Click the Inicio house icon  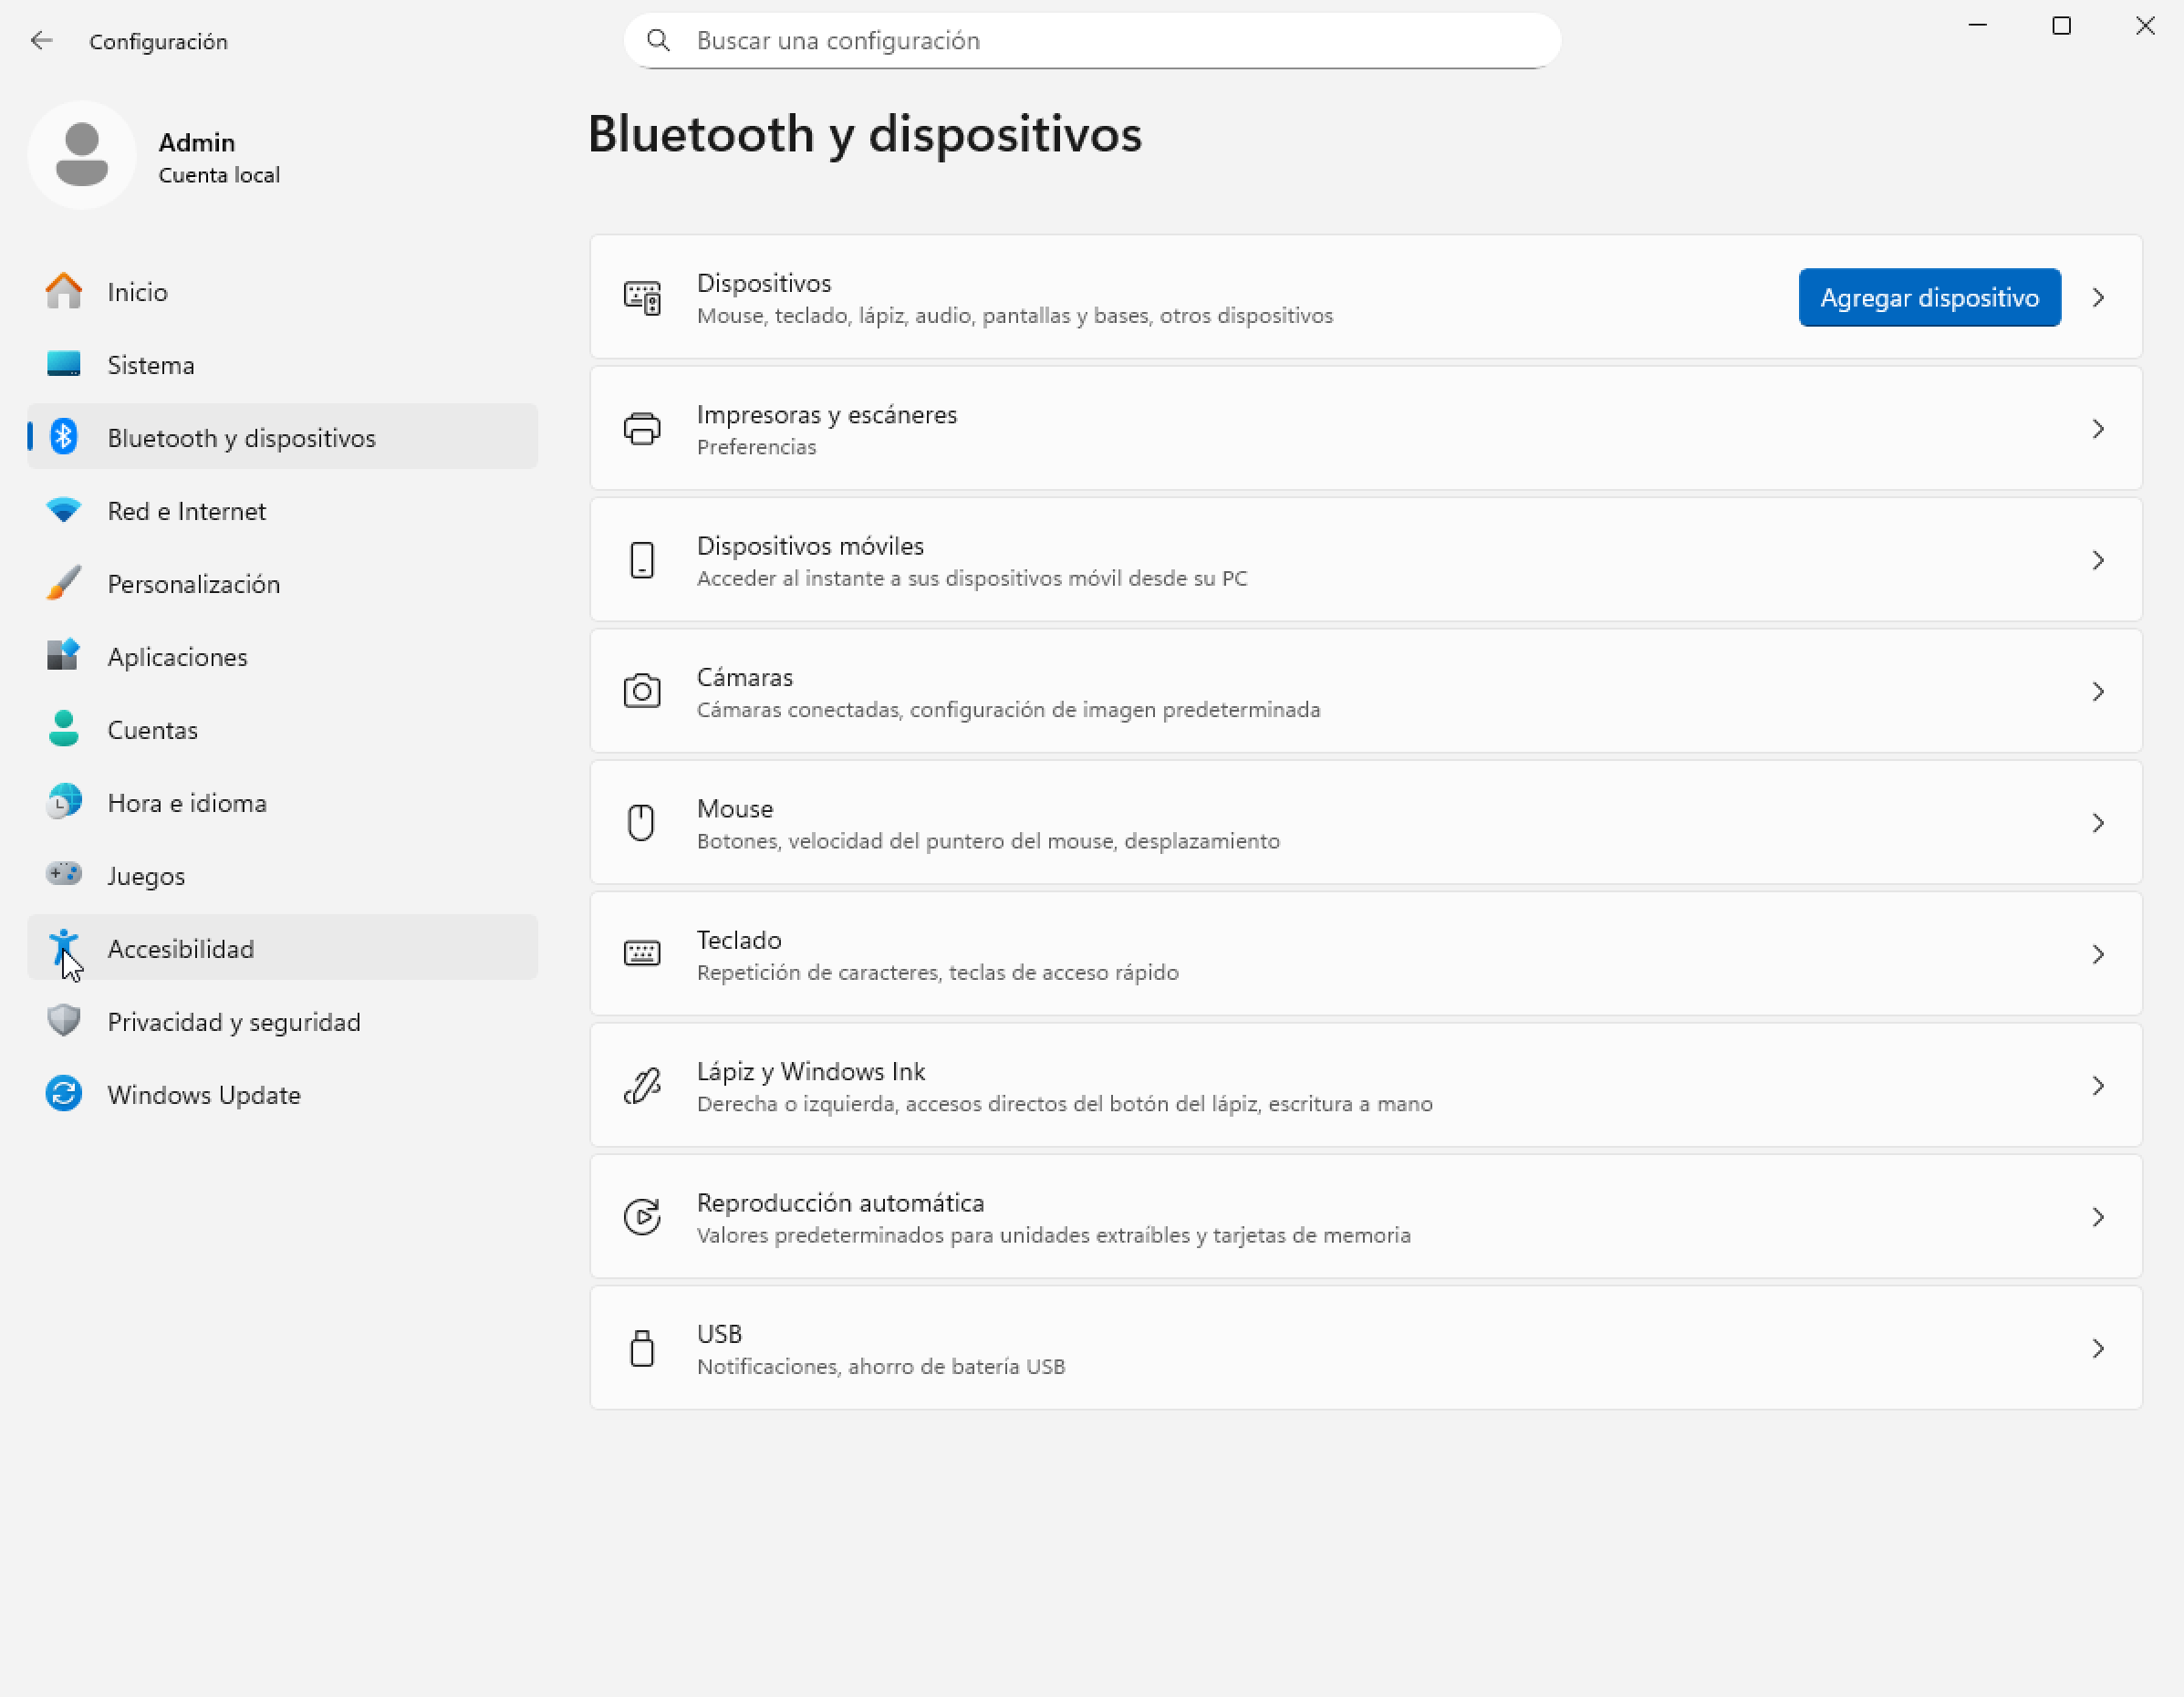click(x=64, y=291)
